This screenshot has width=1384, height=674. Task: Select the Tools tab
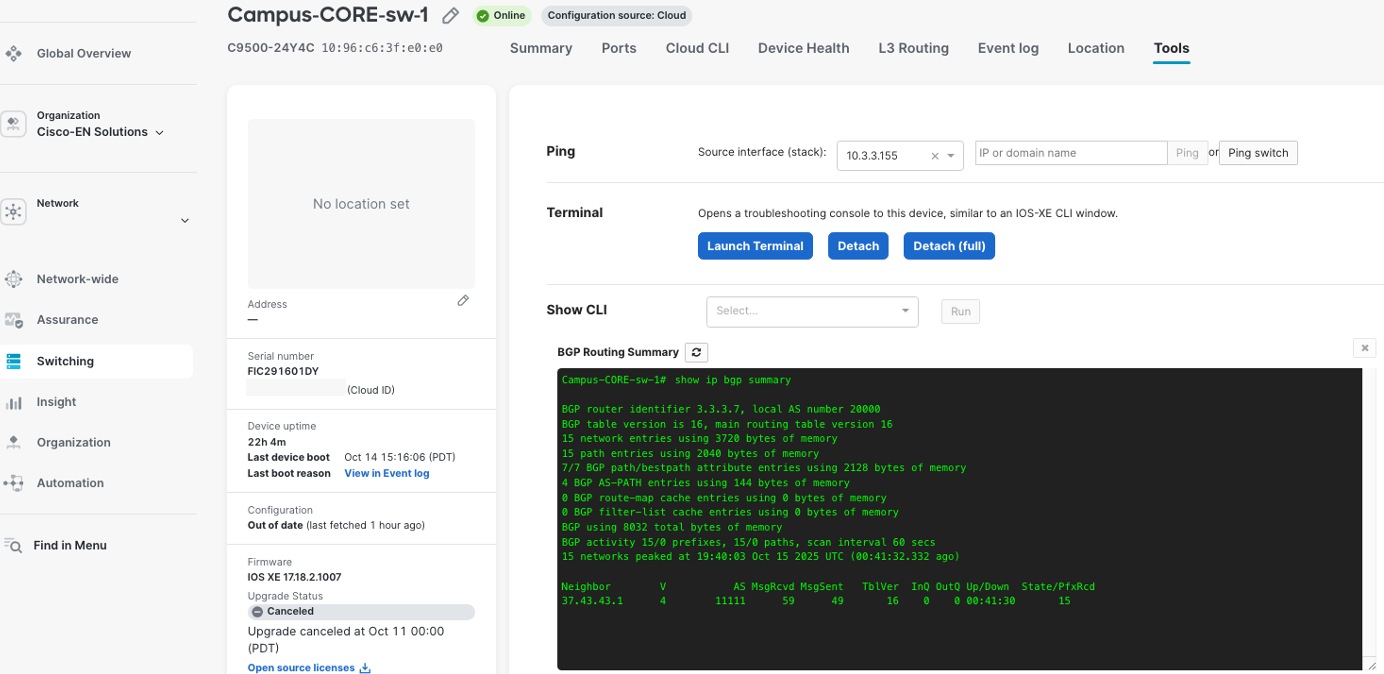(x=1171, y=48)
